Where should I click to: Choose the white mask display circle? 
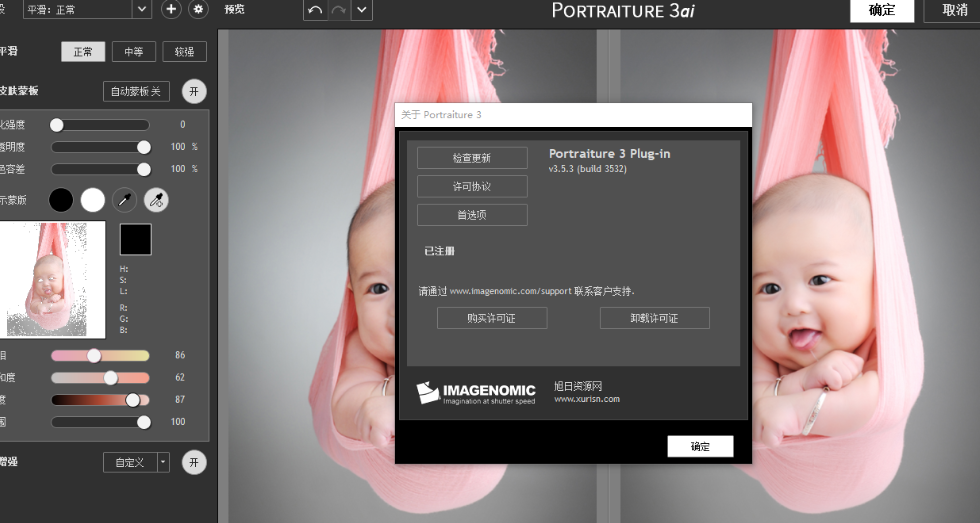click(x=93, y=200)
